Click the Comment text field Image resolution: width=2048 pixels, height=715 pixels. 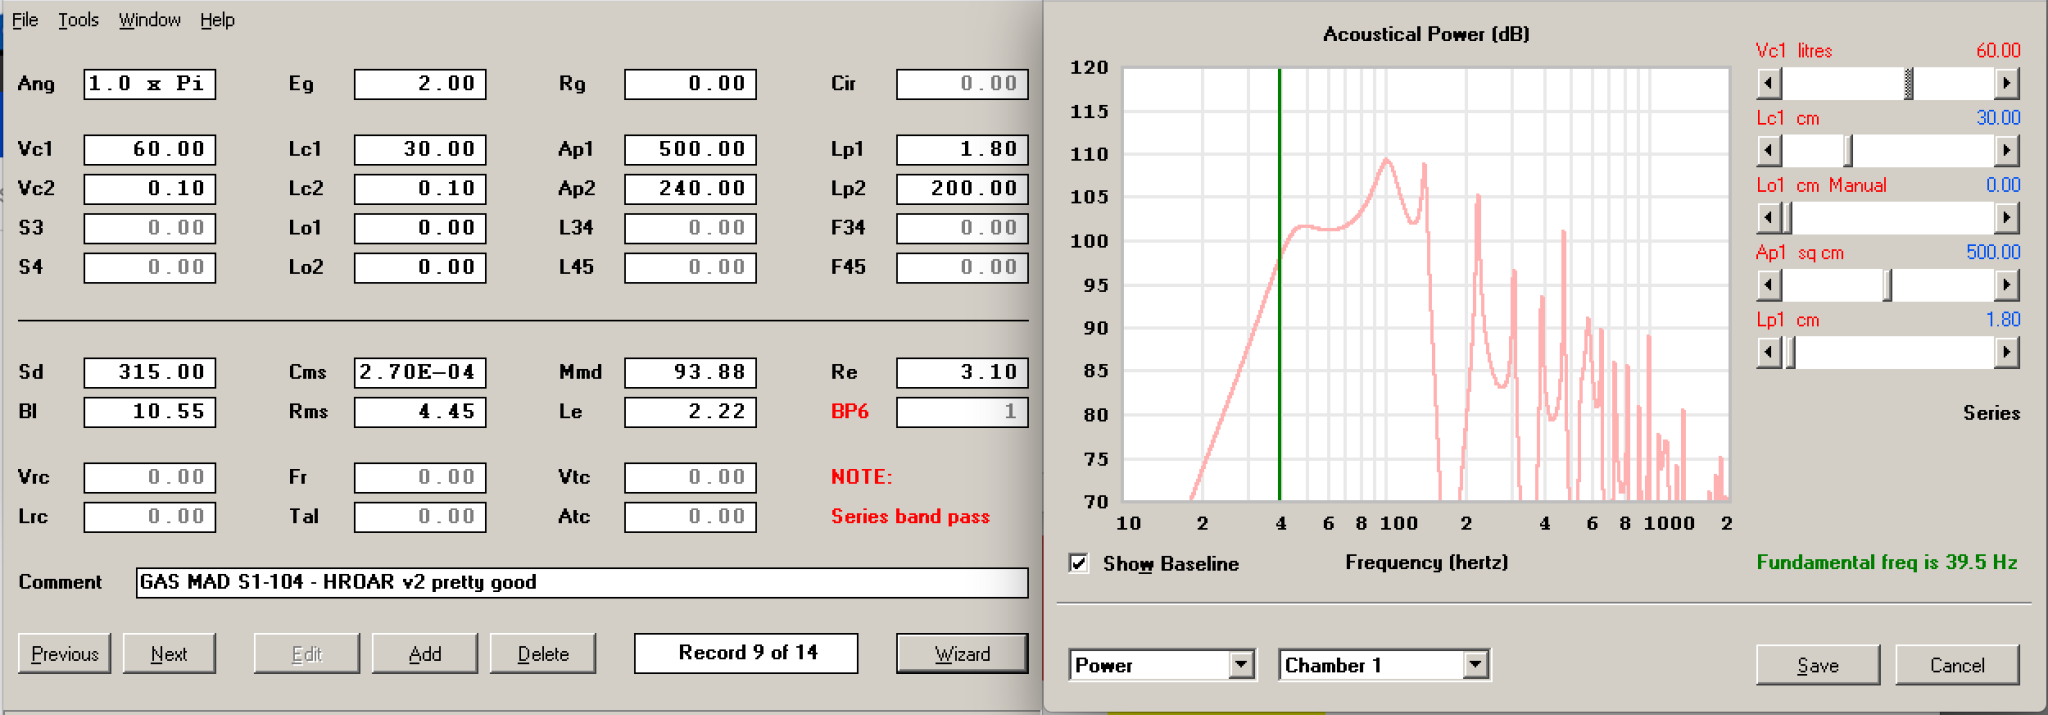(582, 582)
